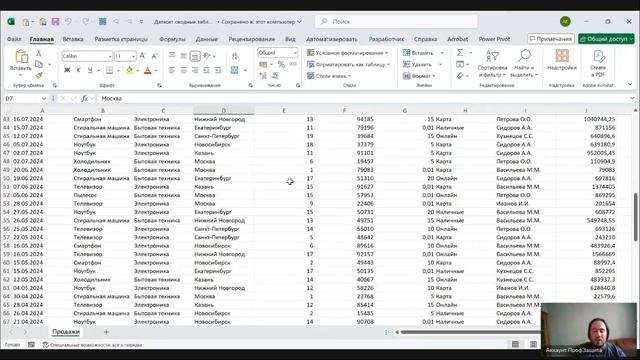Toggle bold (Ж) formatting

[67, 70]
